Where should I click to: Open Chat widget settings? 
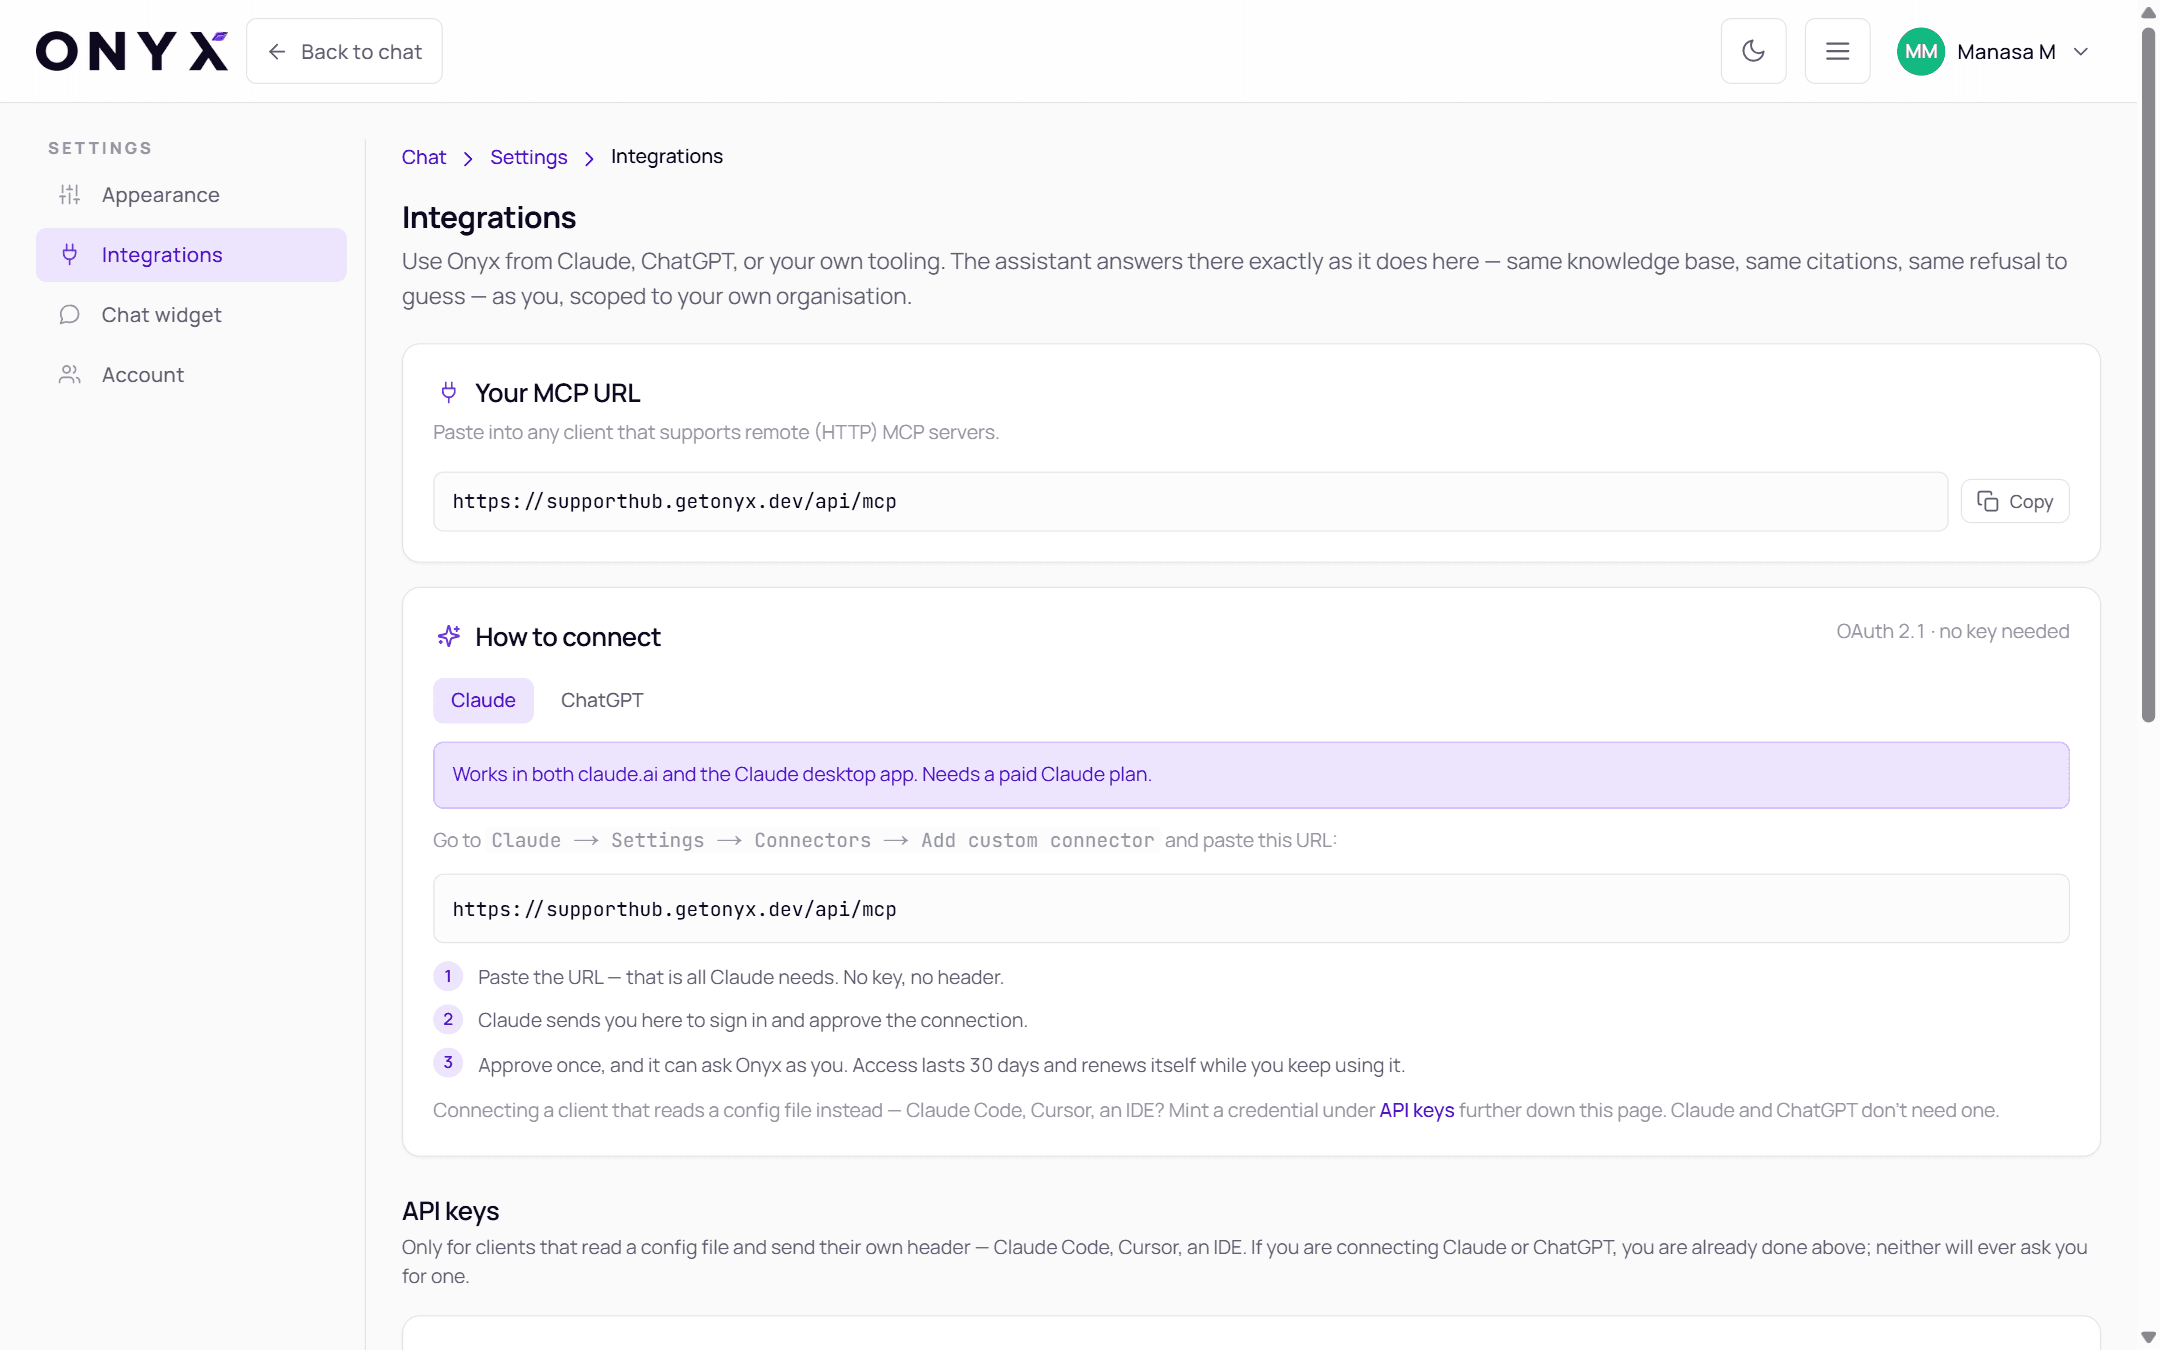191,315
